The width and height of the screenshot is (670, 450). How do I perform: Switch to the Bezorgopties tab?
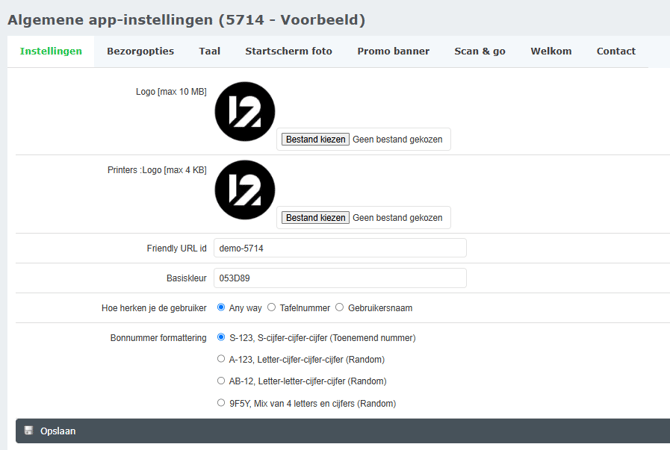click(140, 51)
